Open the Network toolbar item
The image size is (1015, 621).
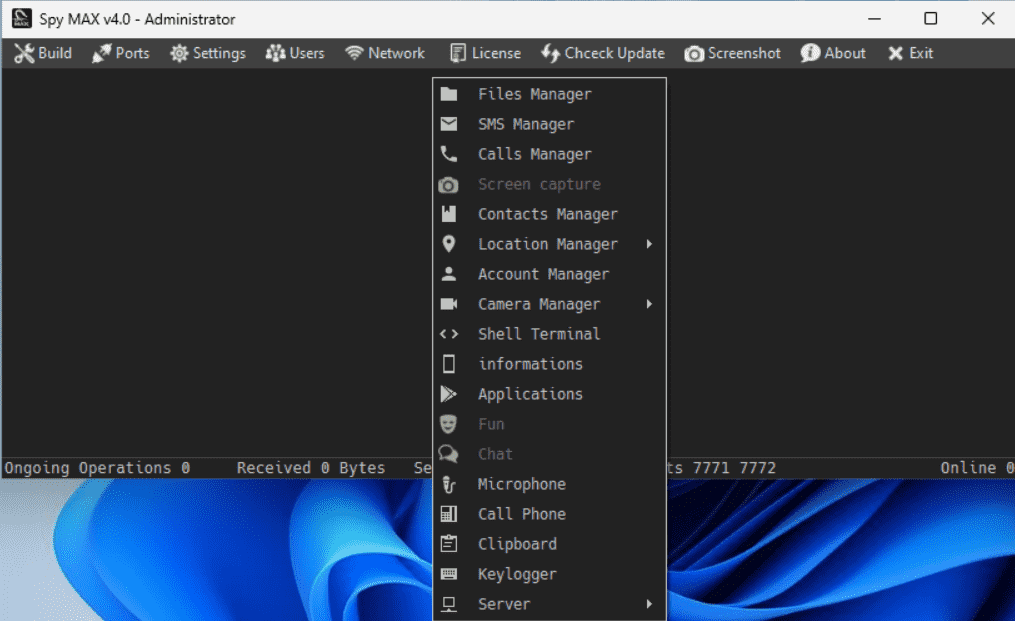[x=385, y=53]
